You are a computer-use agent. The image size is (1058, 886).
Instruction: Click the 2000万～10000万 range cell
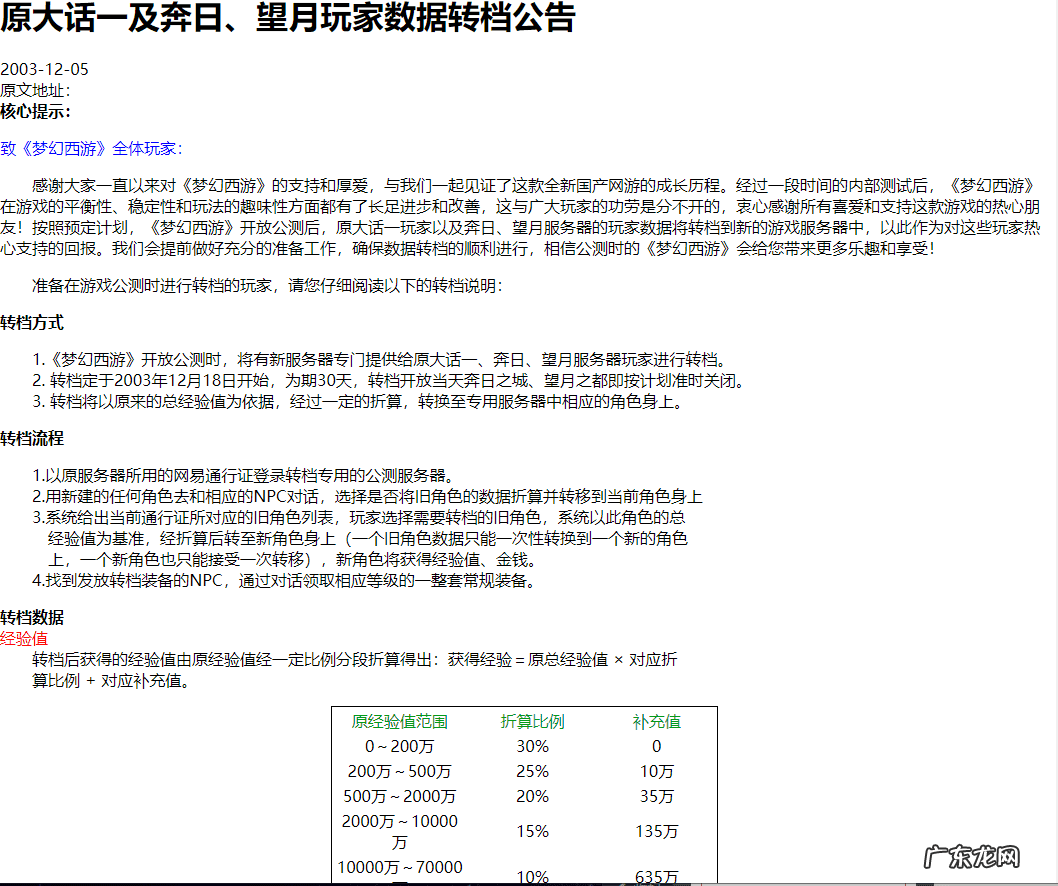(x=399, y=830)
